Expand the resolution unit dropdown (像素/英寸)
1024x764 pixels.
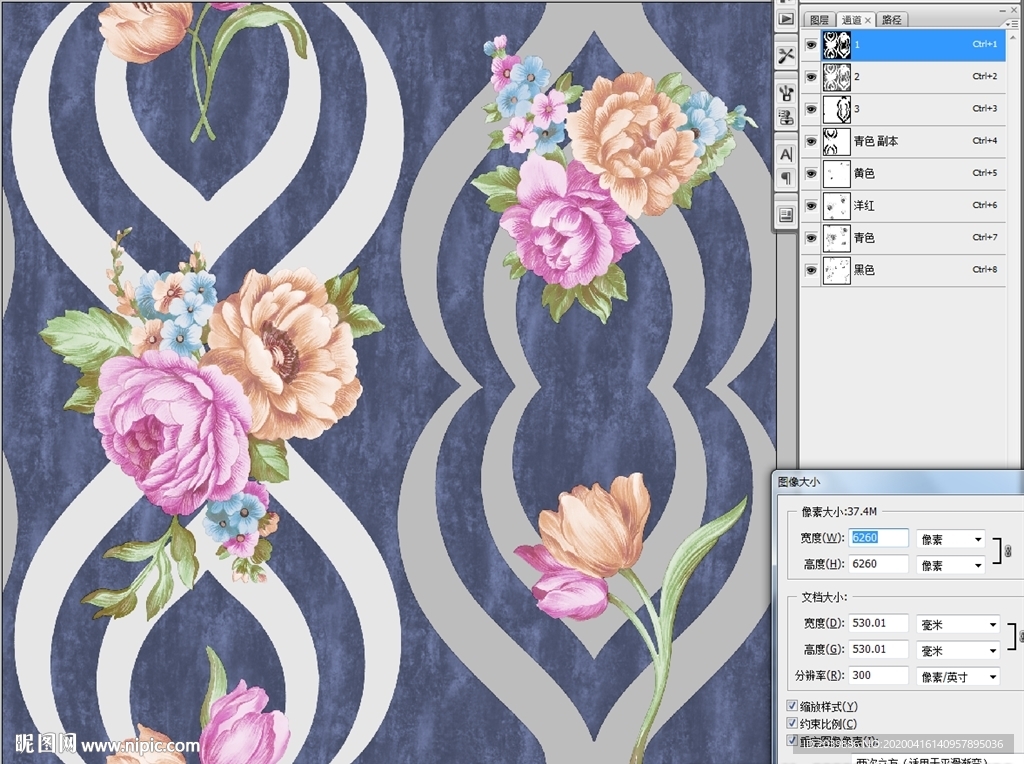point(958,676)
